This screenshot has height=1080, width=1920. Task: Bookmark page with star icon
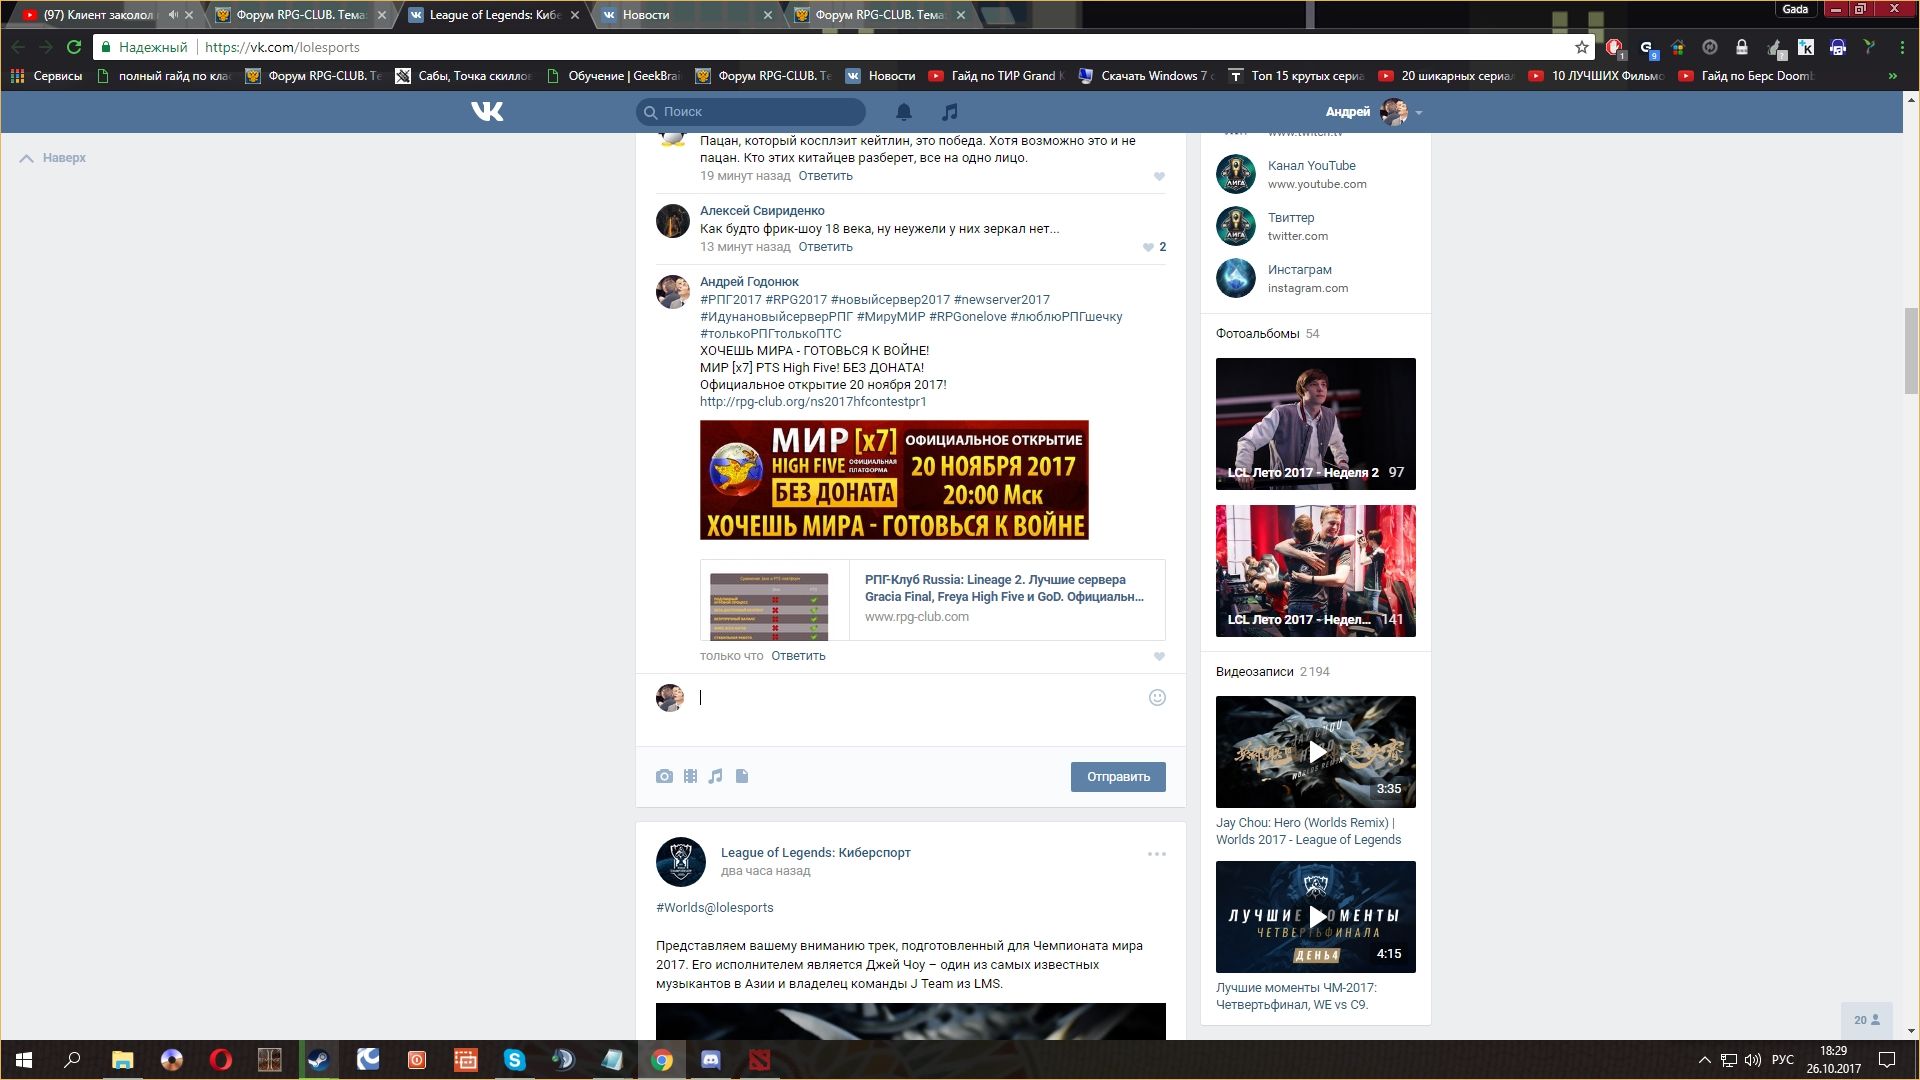pos(1581,47)
